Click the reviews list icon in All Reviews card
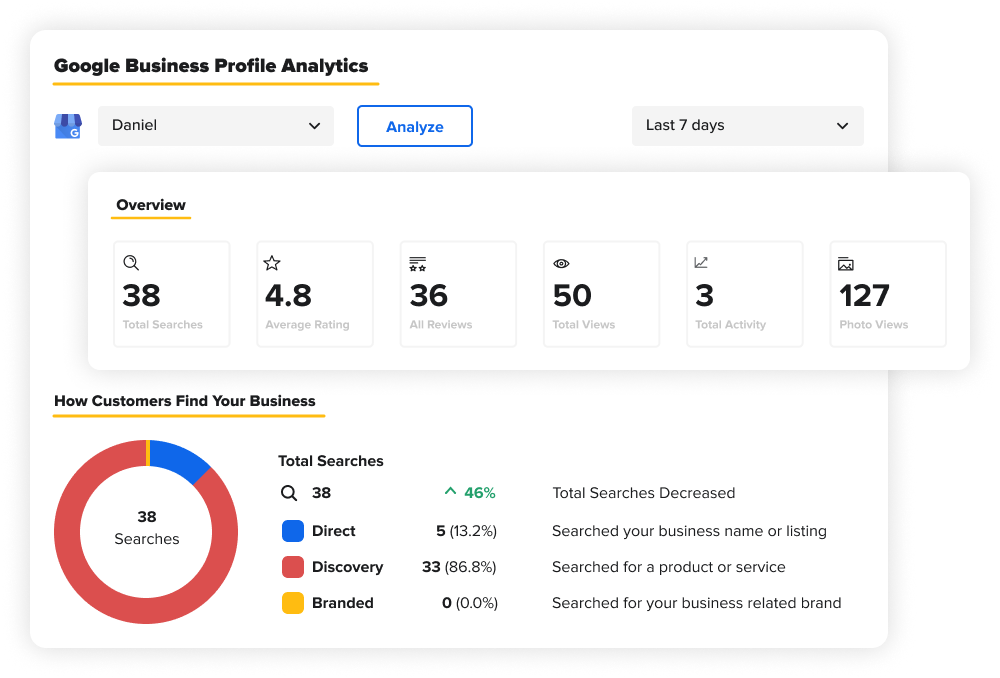Viewport: 1000px width, 678px height. tap(418, 263)
